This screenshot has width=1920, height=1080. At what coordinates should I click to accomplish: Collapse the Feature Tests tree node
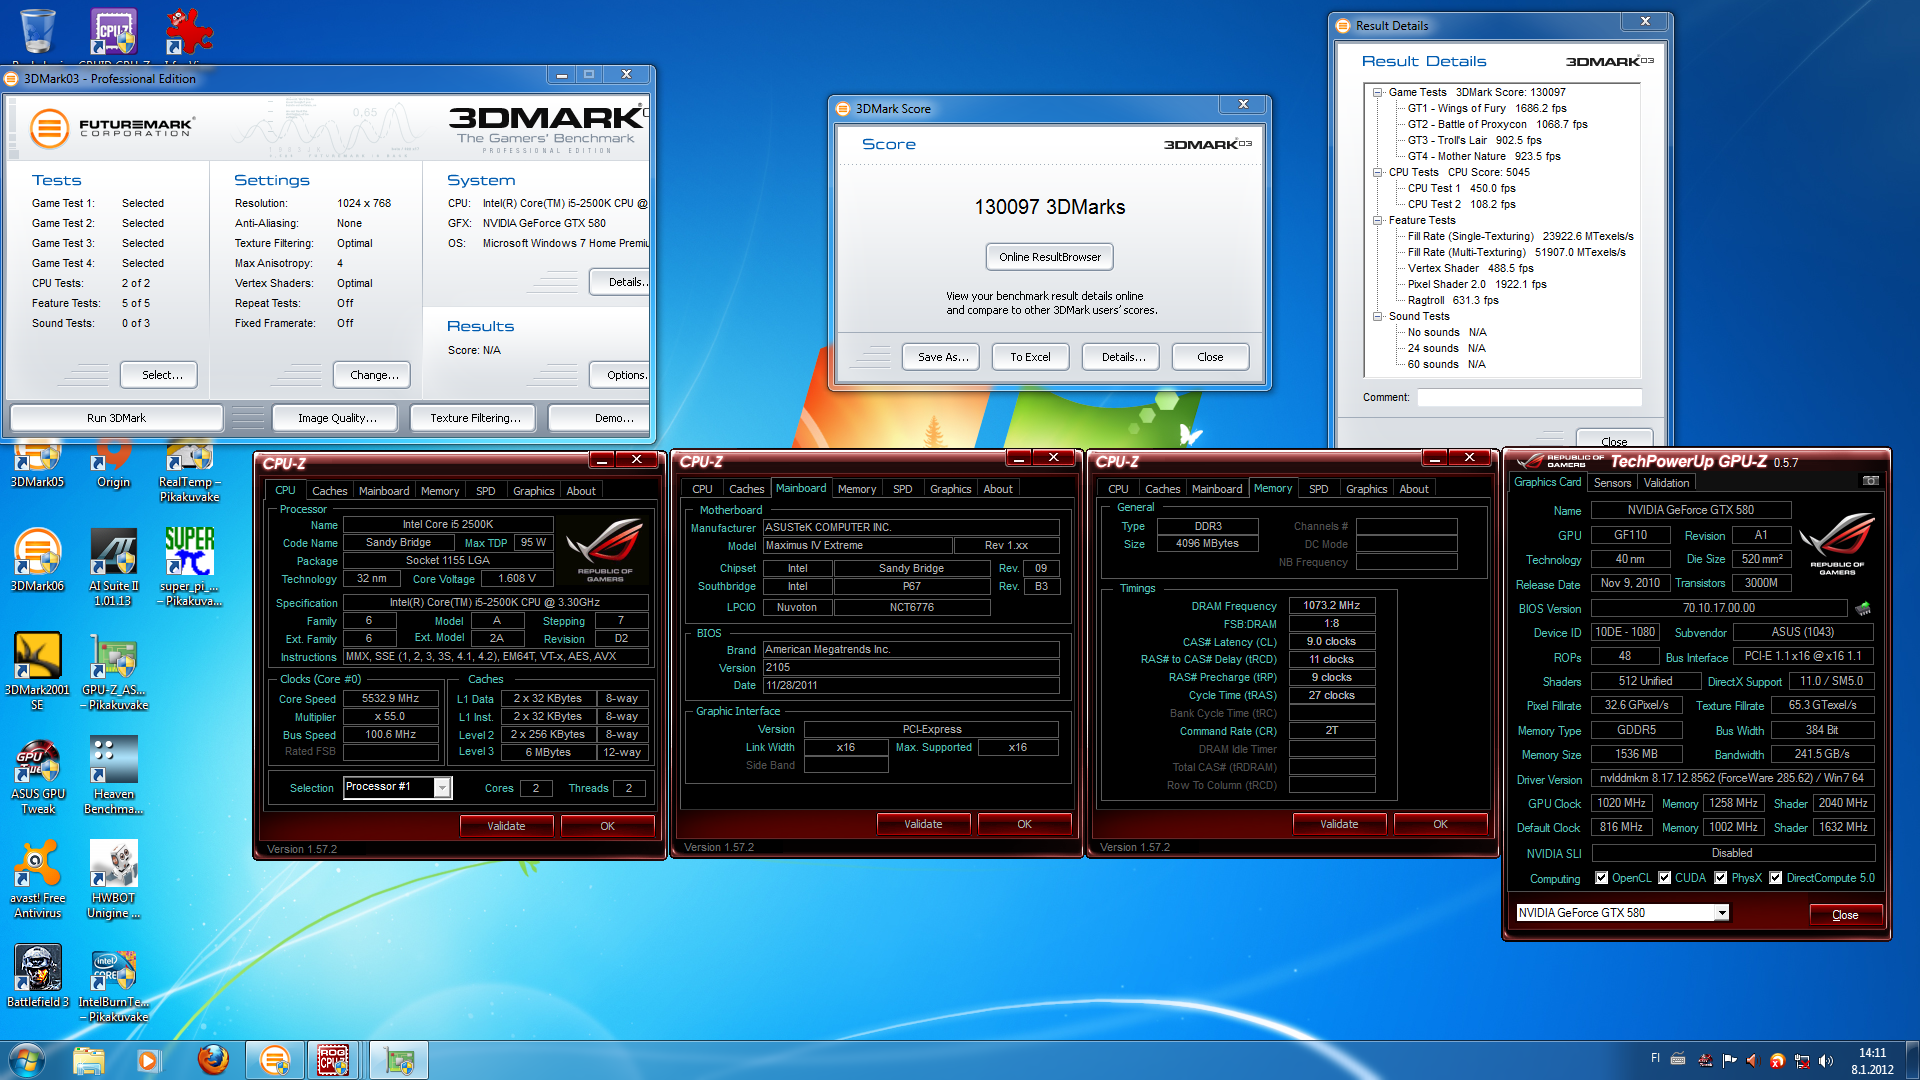(x=1378, y=220)
